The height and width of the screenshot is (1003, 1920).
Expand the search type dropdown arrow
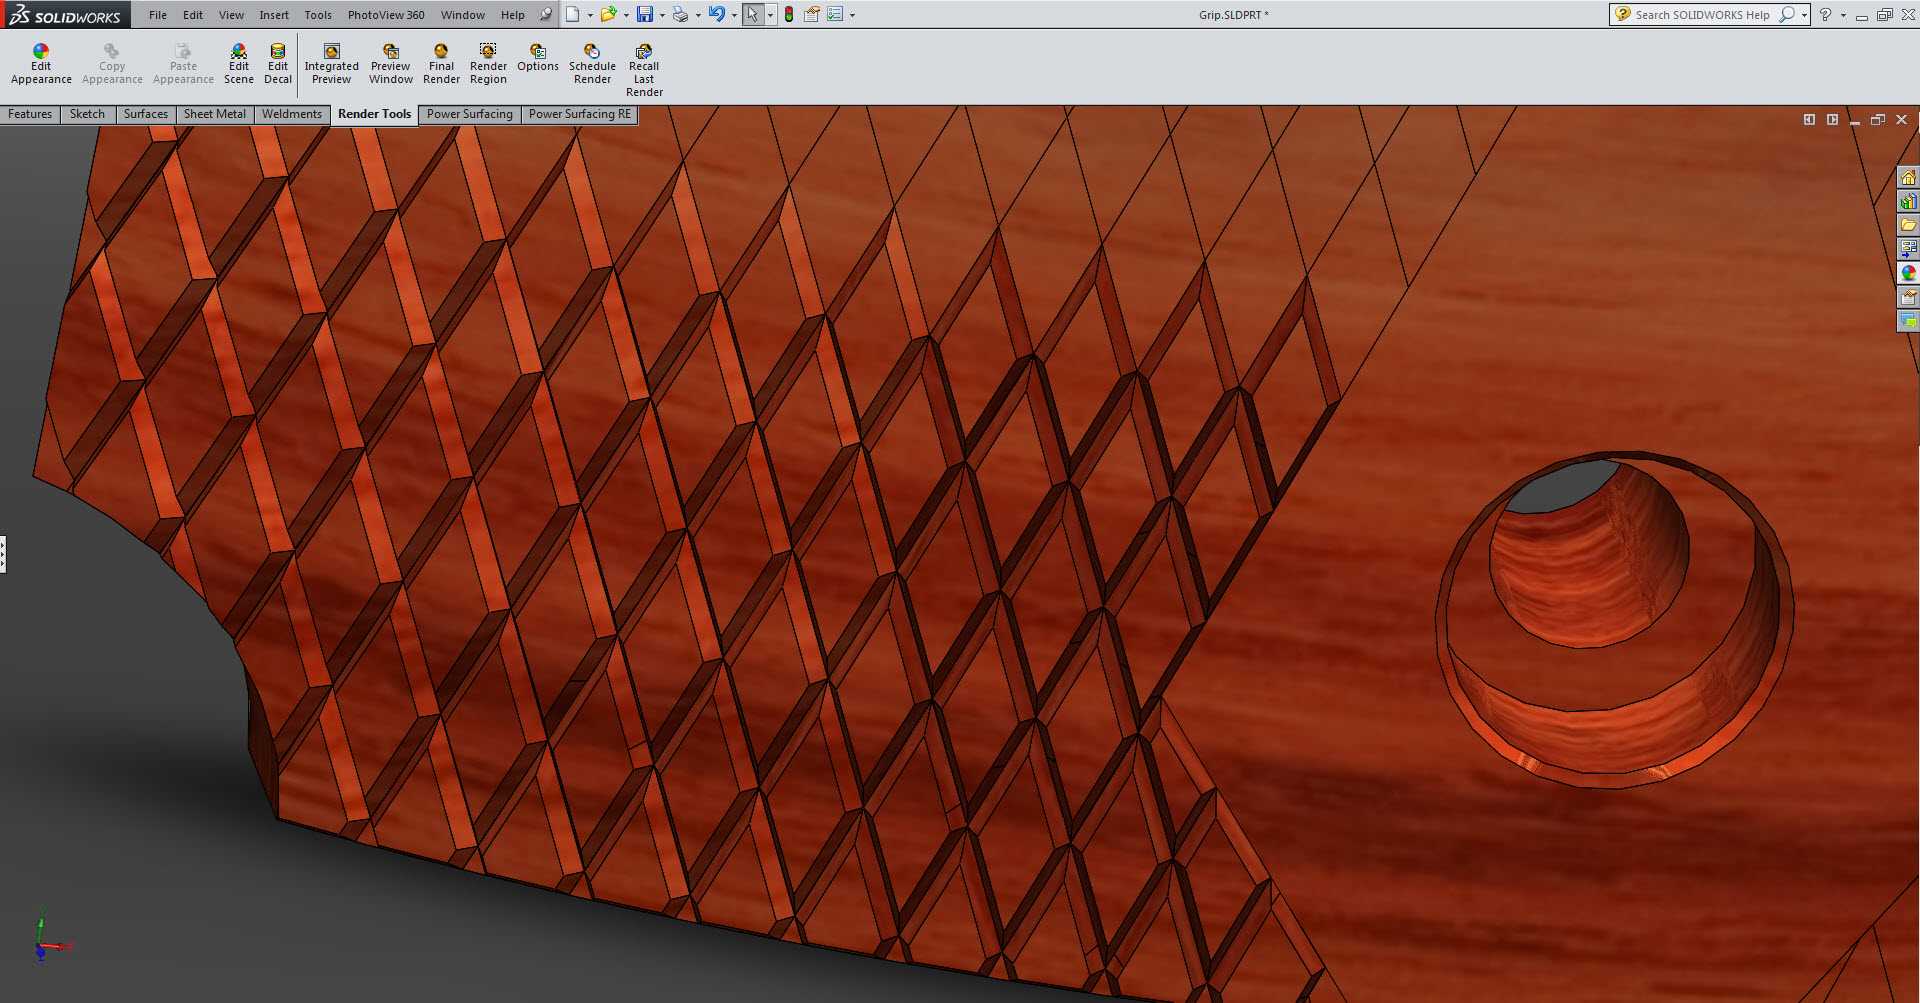1804,15
